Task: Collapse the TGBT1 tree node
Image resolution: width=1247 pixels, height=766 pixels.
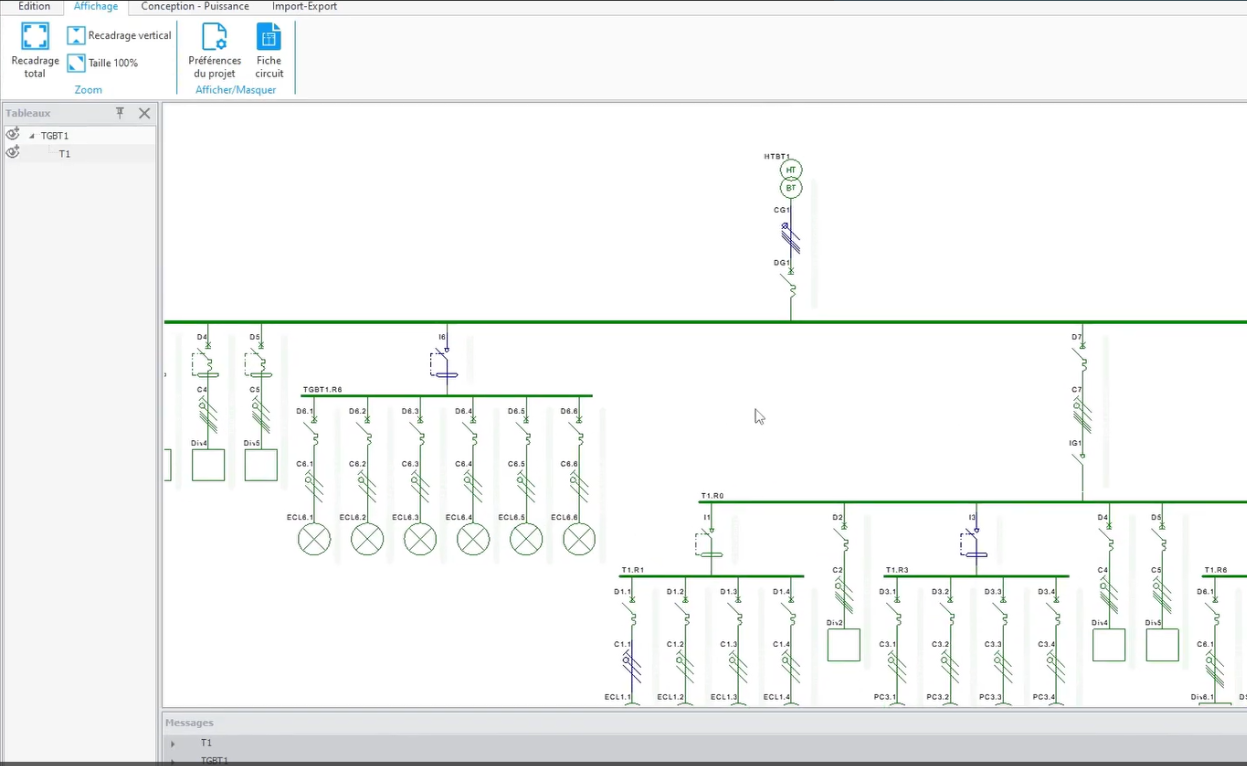Action: coord(31,136)
